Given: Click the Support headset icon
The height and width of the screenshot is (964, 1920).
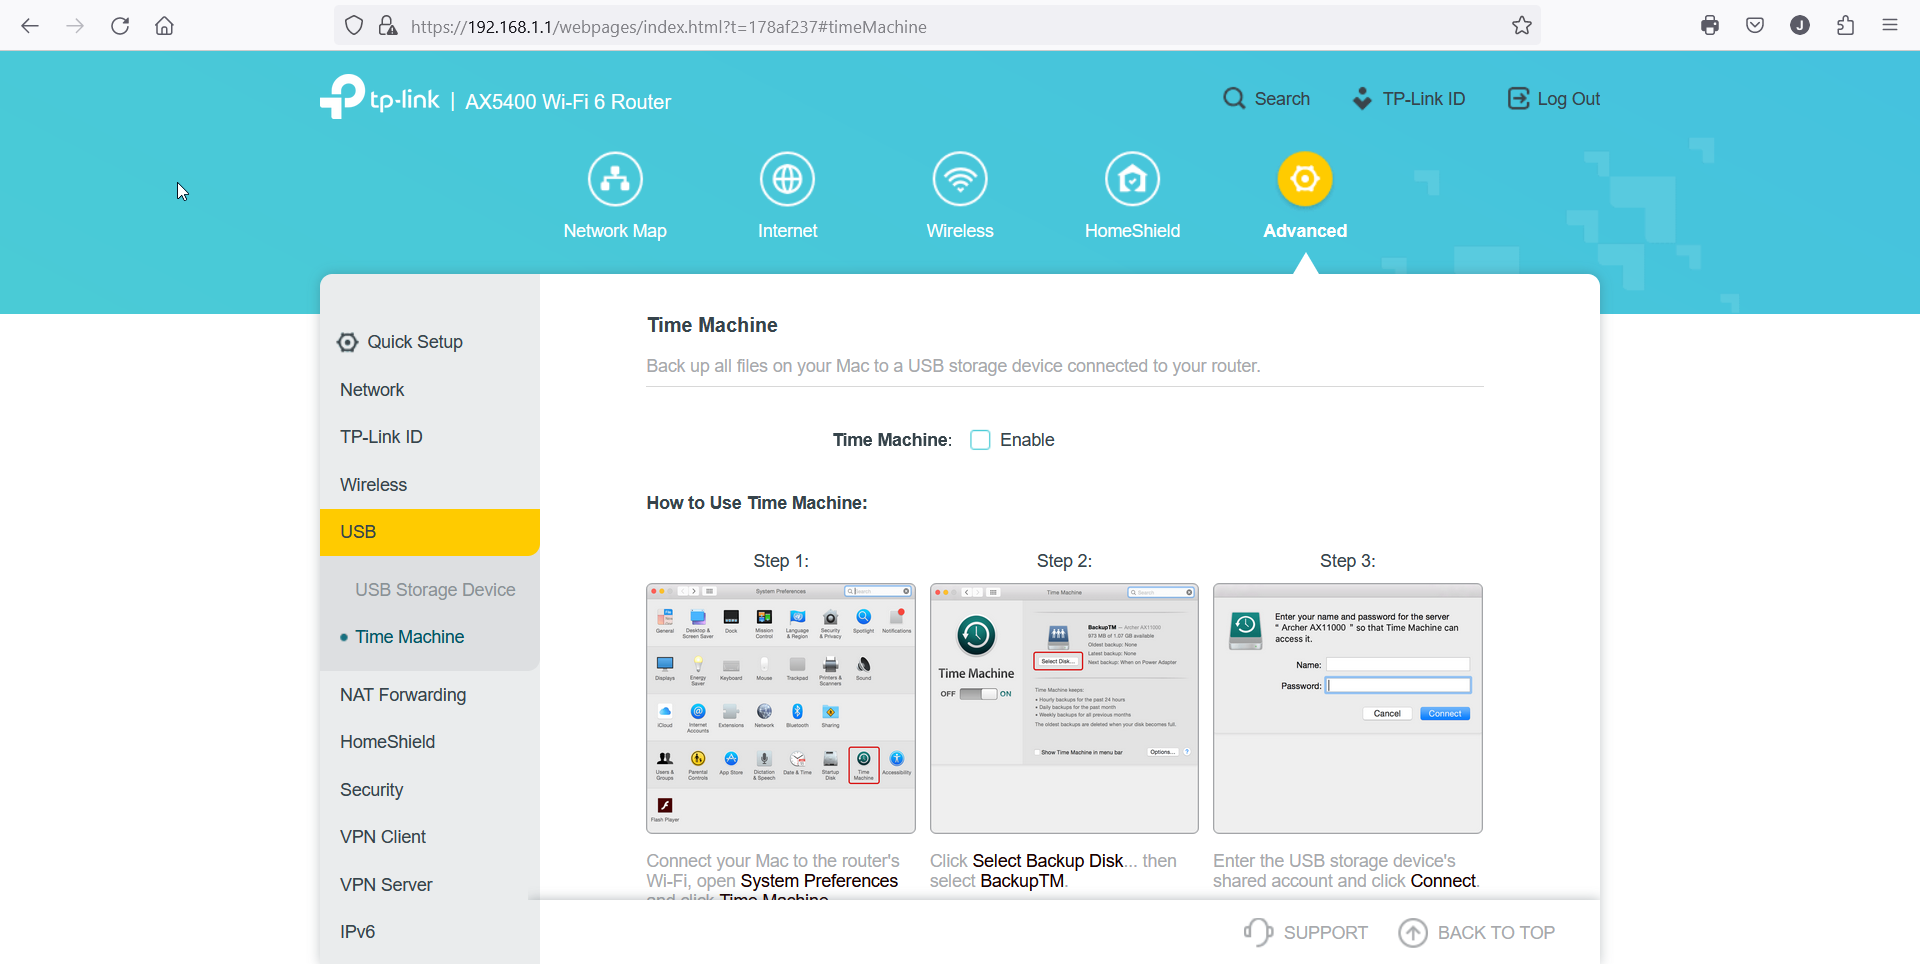Looking at the screenshot, I should [x=1258, y=932].
